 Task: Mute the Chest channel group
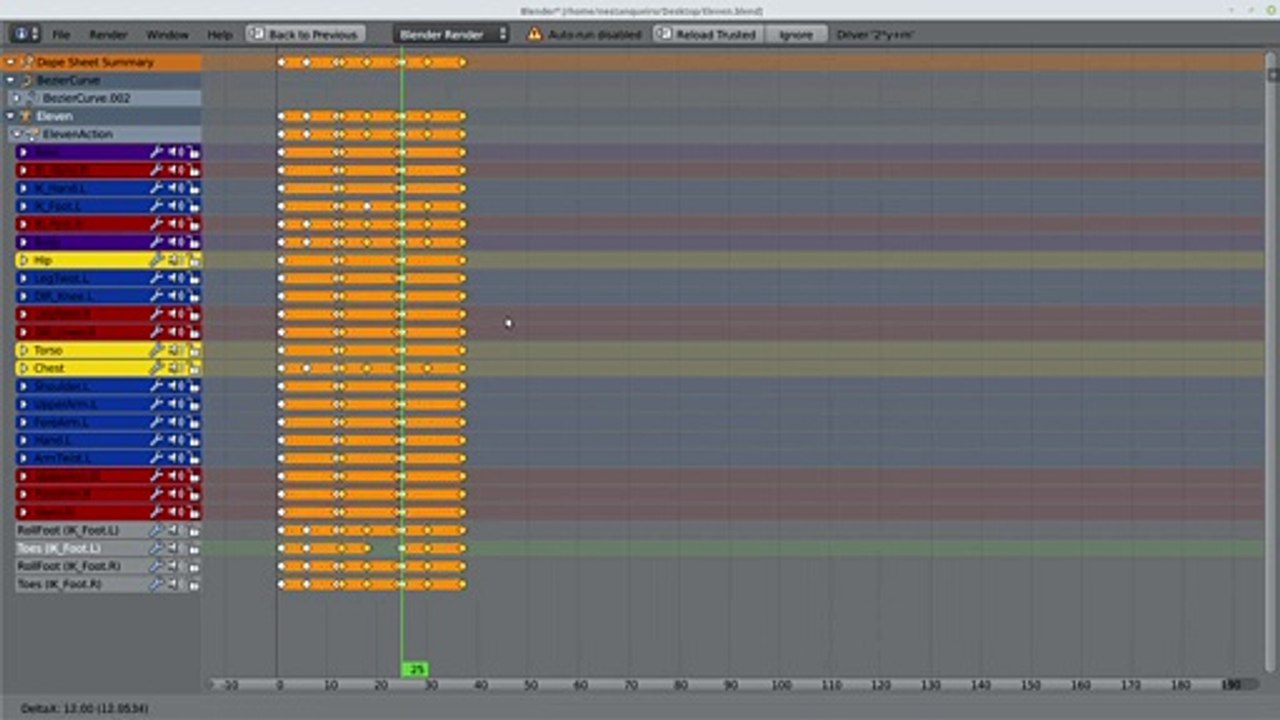pos(175,368)
